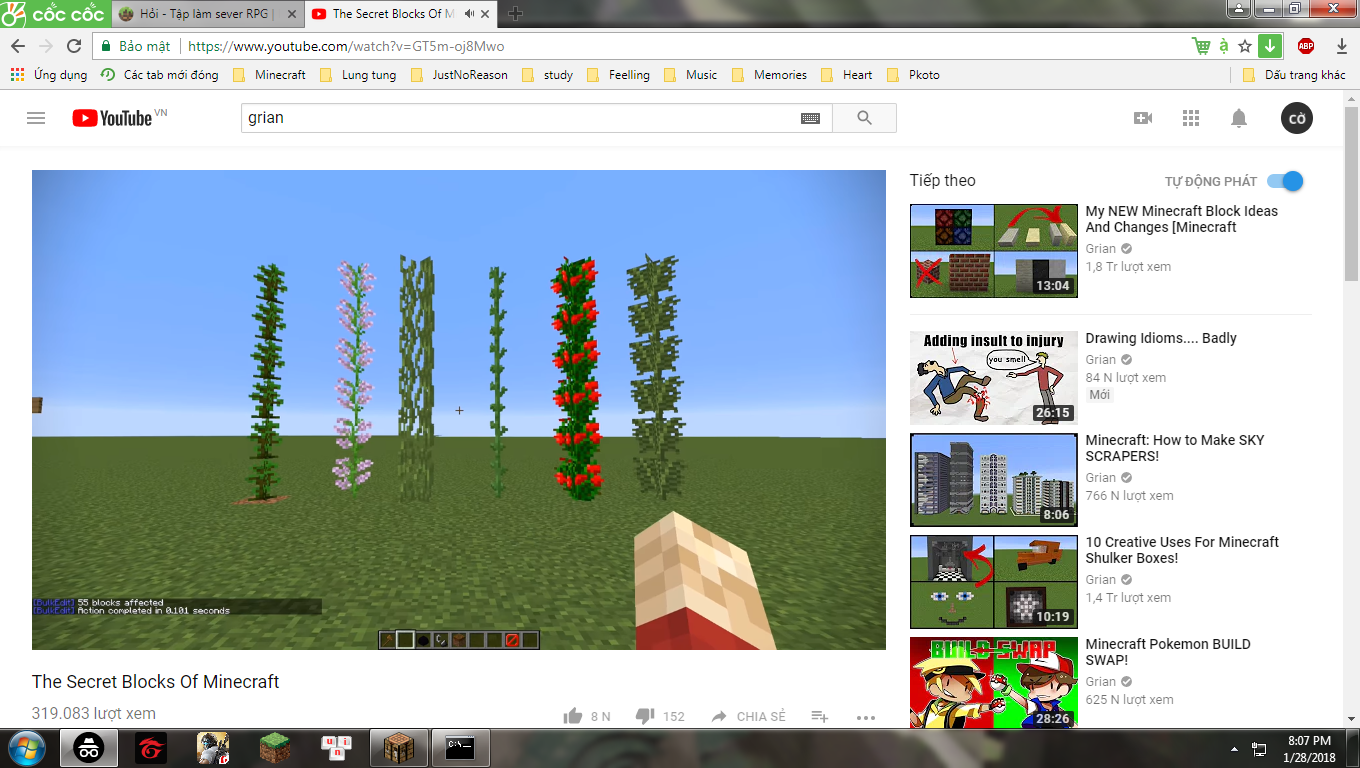
Task: Open the Minecraft grass block taskbar app
Action: [x=273, y=748]
